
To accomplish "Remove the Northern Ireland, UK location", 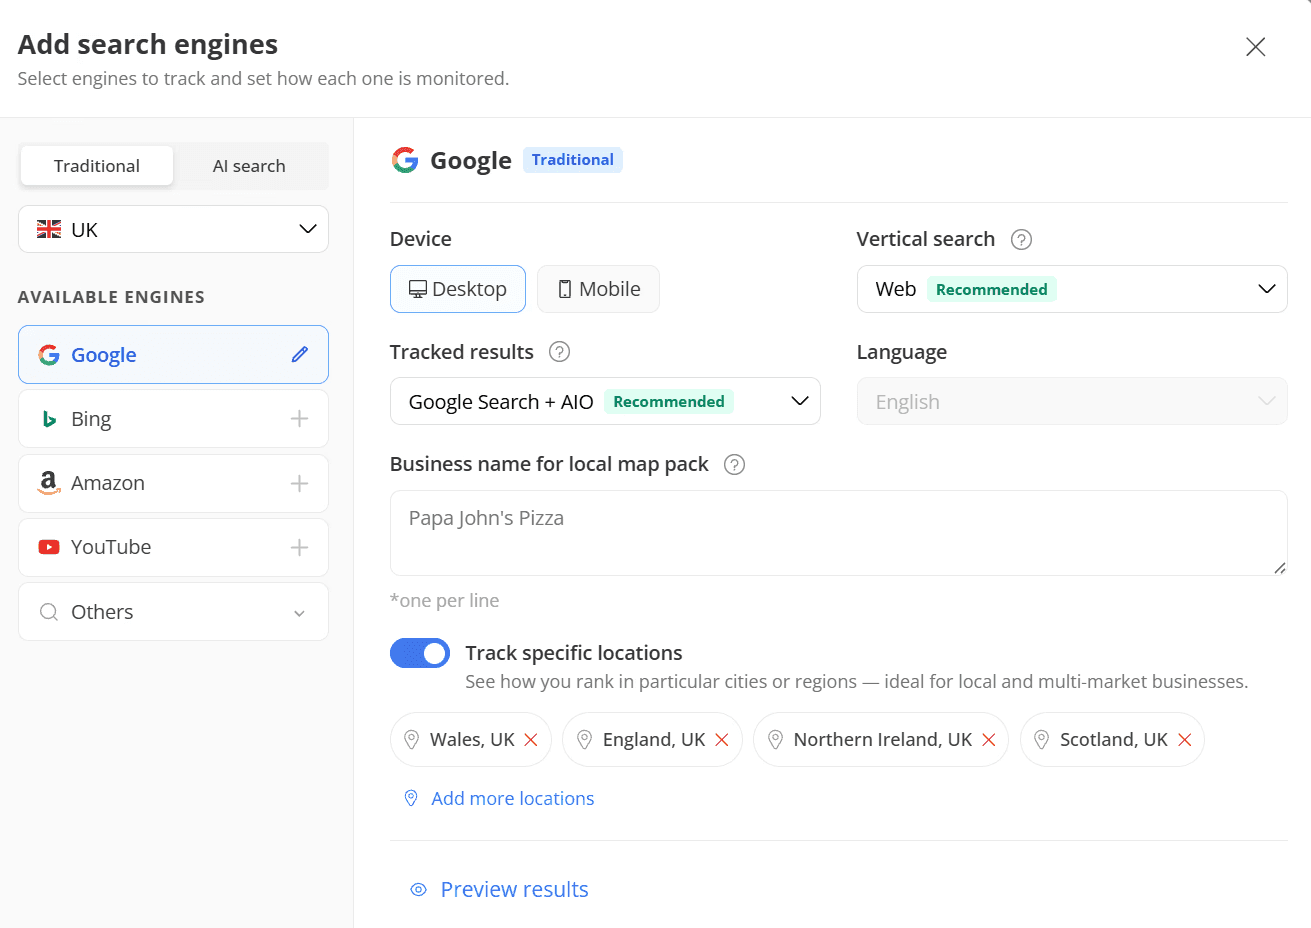I will (x=989, y=740).
